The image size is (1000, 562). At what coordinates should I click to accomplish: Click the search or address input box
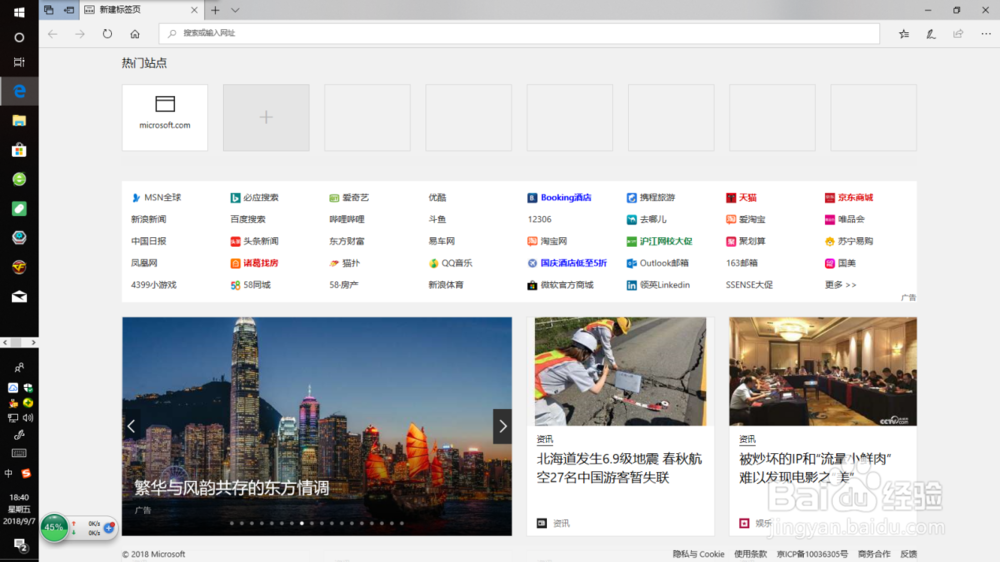(x=519, y=33)
